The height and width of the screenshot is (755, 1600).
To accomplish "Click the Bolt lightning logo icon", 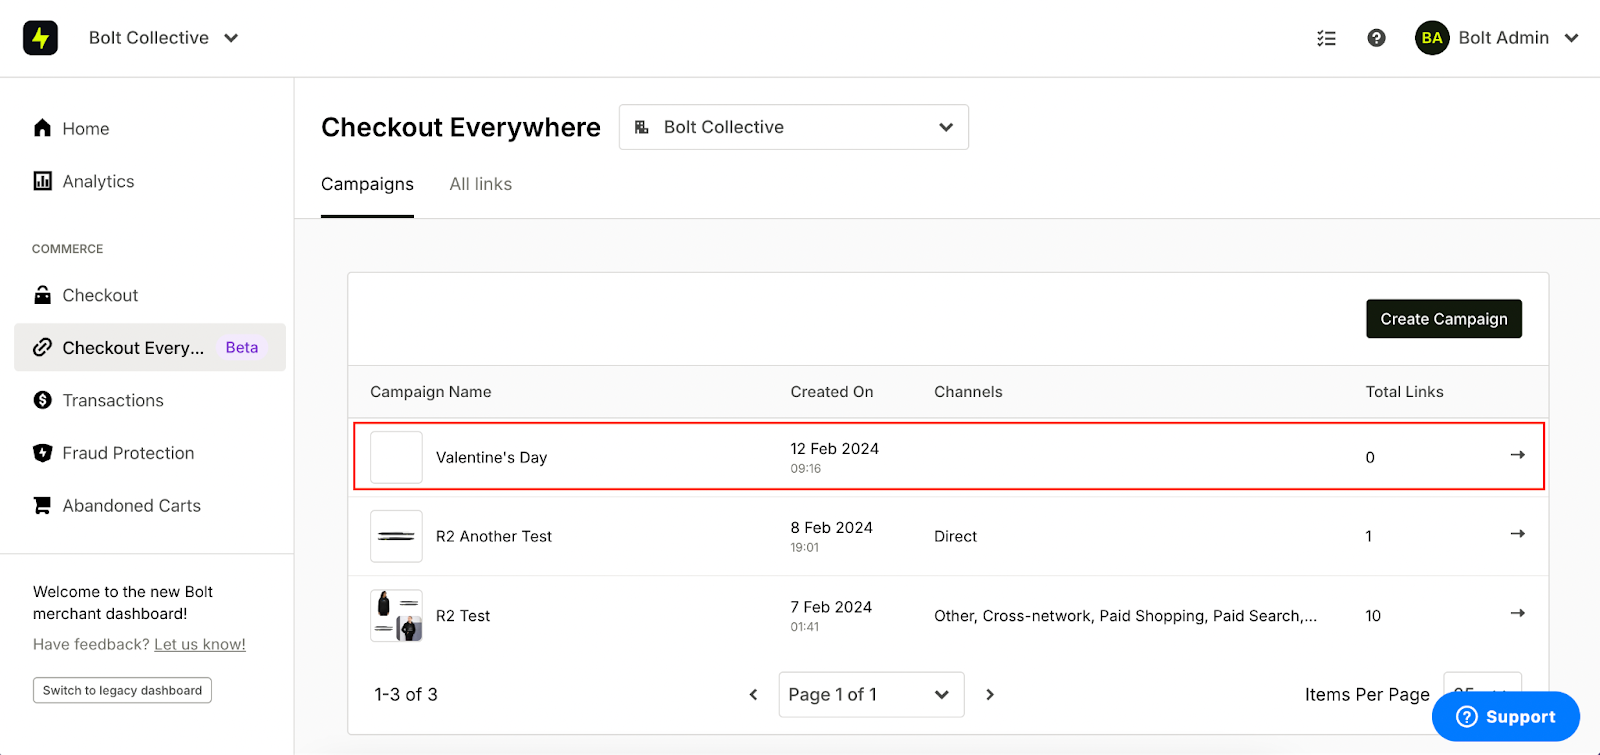I will tap(40, 38).
